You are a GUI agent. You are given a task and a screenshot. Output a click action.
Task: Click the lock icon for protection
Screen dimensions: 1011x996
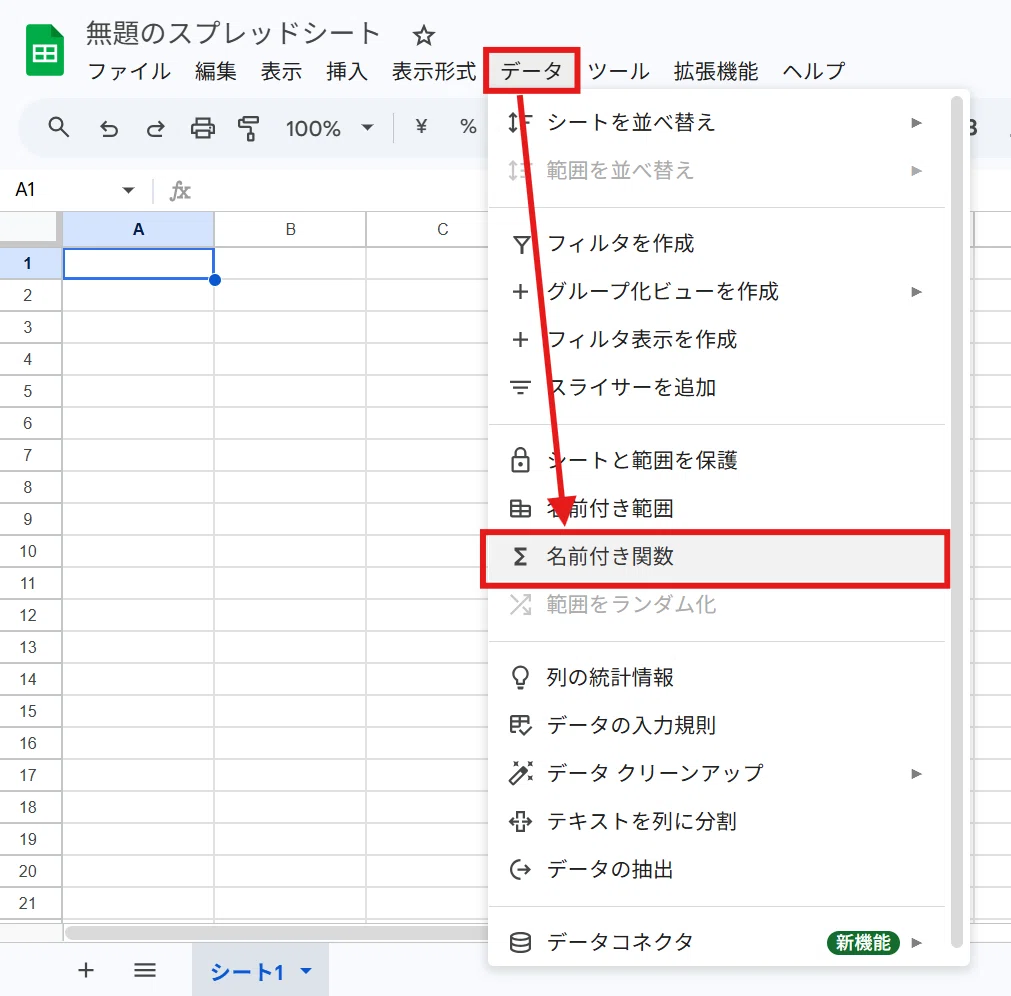[x=520, y=460]
